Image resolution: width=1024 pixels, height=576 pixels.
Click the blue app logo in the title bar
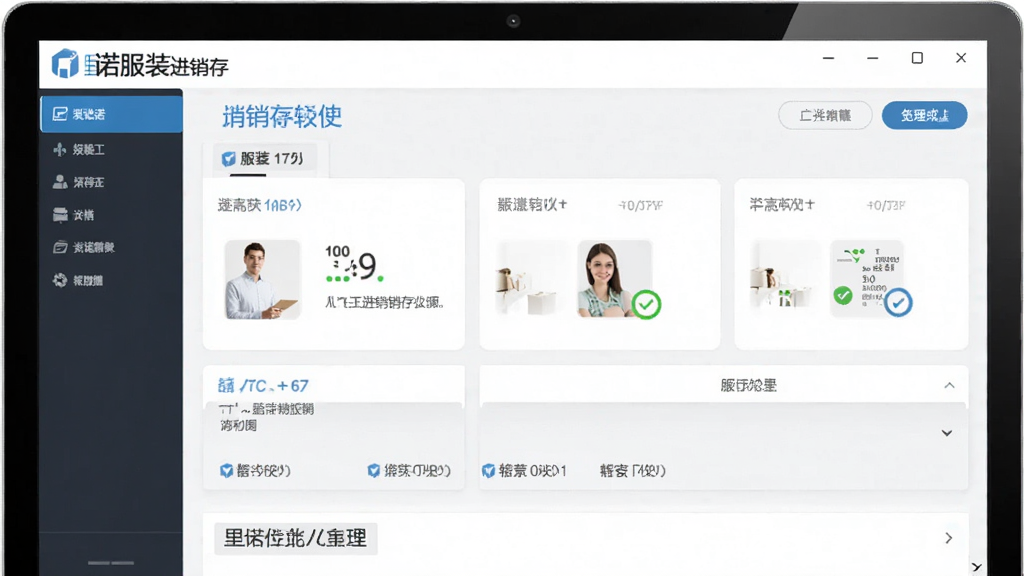[x=65, y=64]
